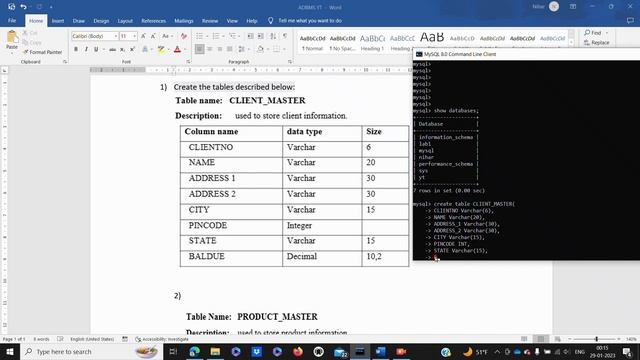The height and width of the screenshot is (360, 640).
Task: Toggle subscript formatting
Action: [122, 49]
